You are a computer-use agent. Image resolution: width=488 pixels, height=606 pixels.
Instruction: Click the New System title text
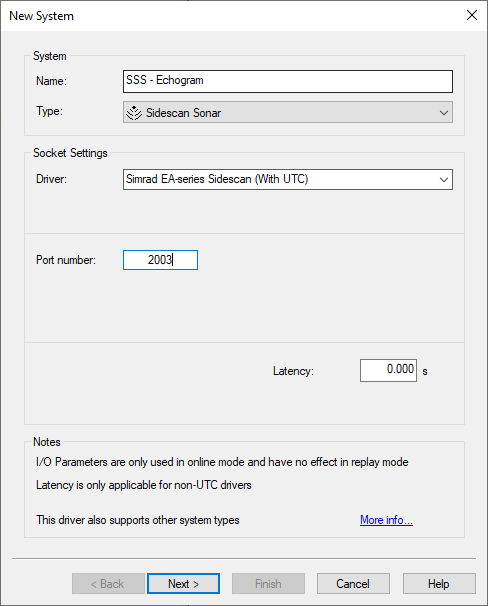41,16
